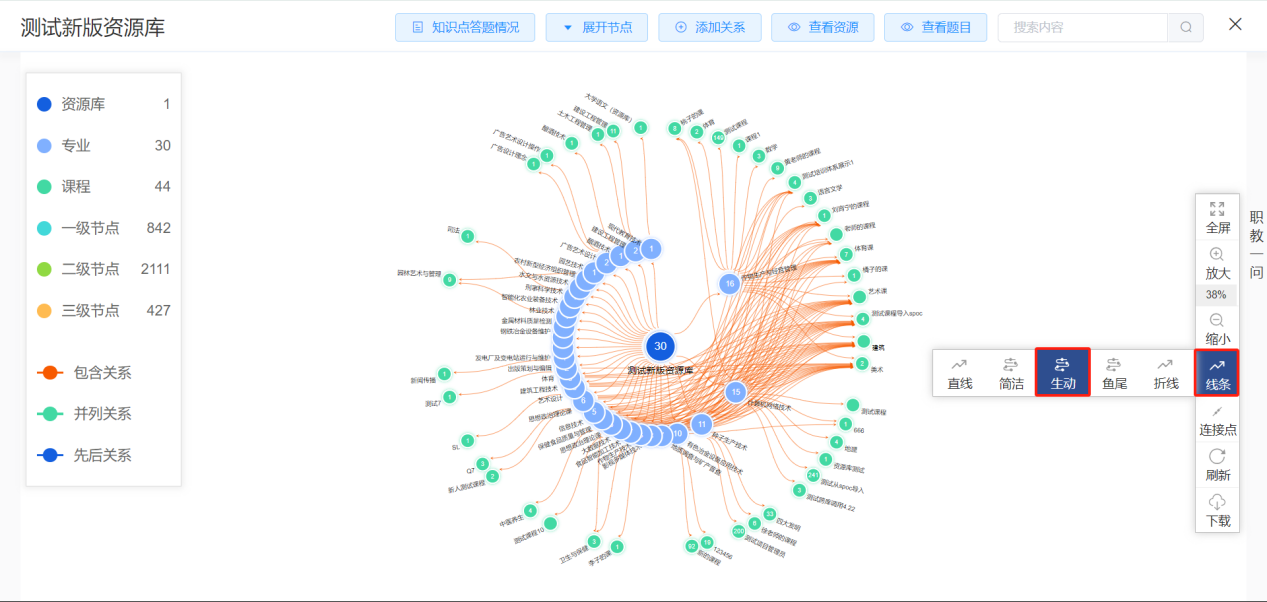Click the 查看资源 button
1267x602 pixels.
click(822, 27)
